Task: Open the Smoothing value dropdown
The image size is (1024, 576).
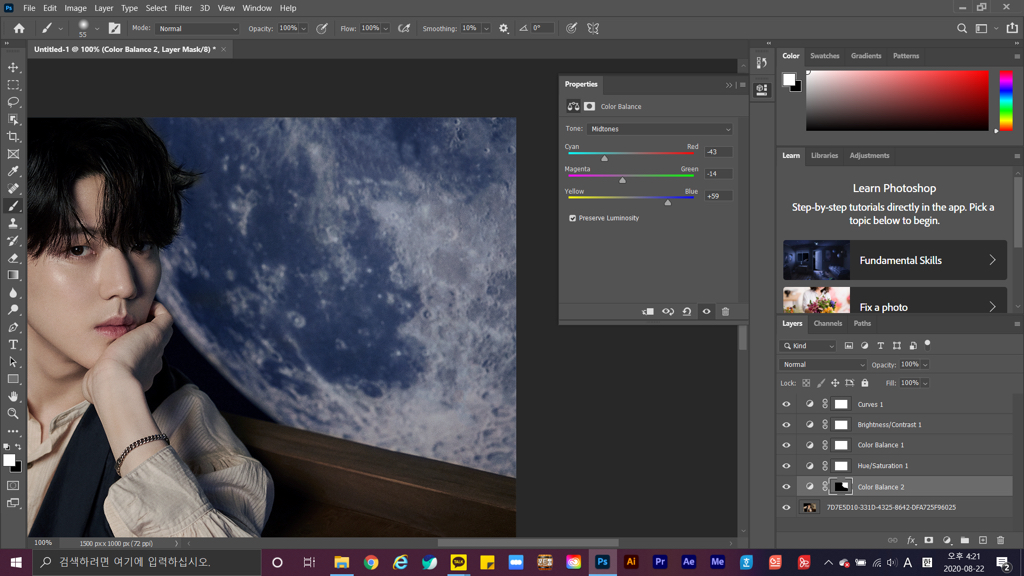Action: [486, 28]
